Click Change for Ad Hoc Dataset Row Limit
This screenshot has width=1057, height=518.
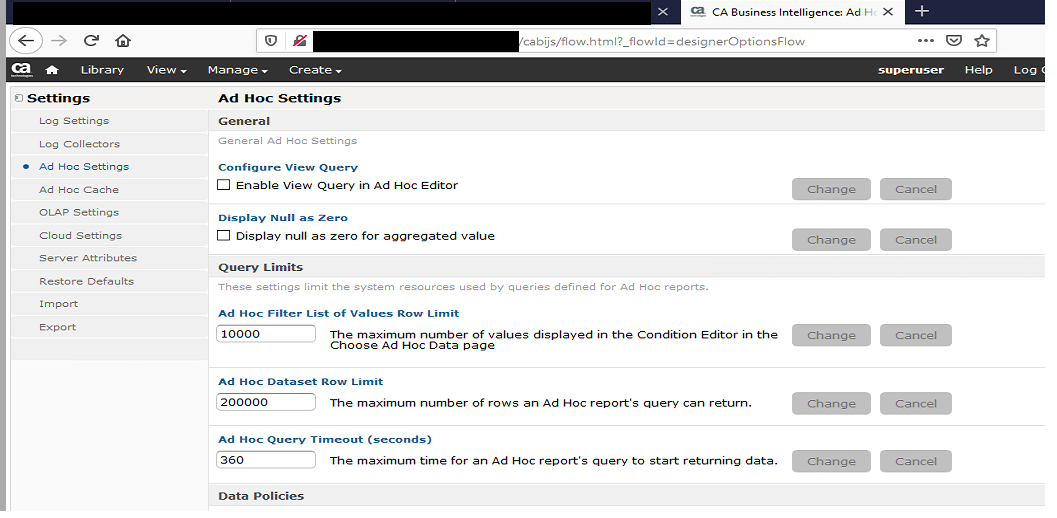tap(831, 403)
